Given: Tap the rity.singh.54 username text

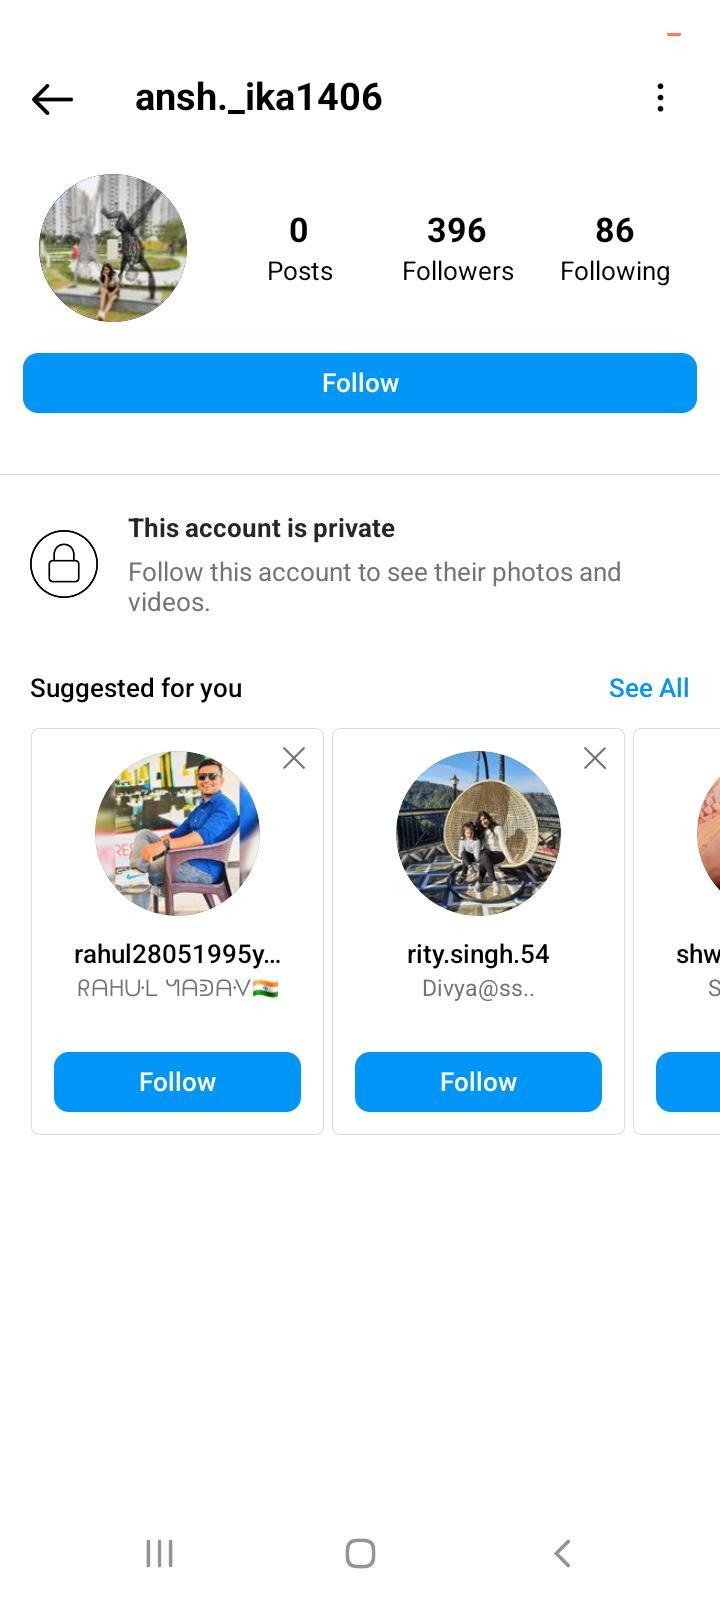Looking at the screenshot, I should tap(478, 954).
